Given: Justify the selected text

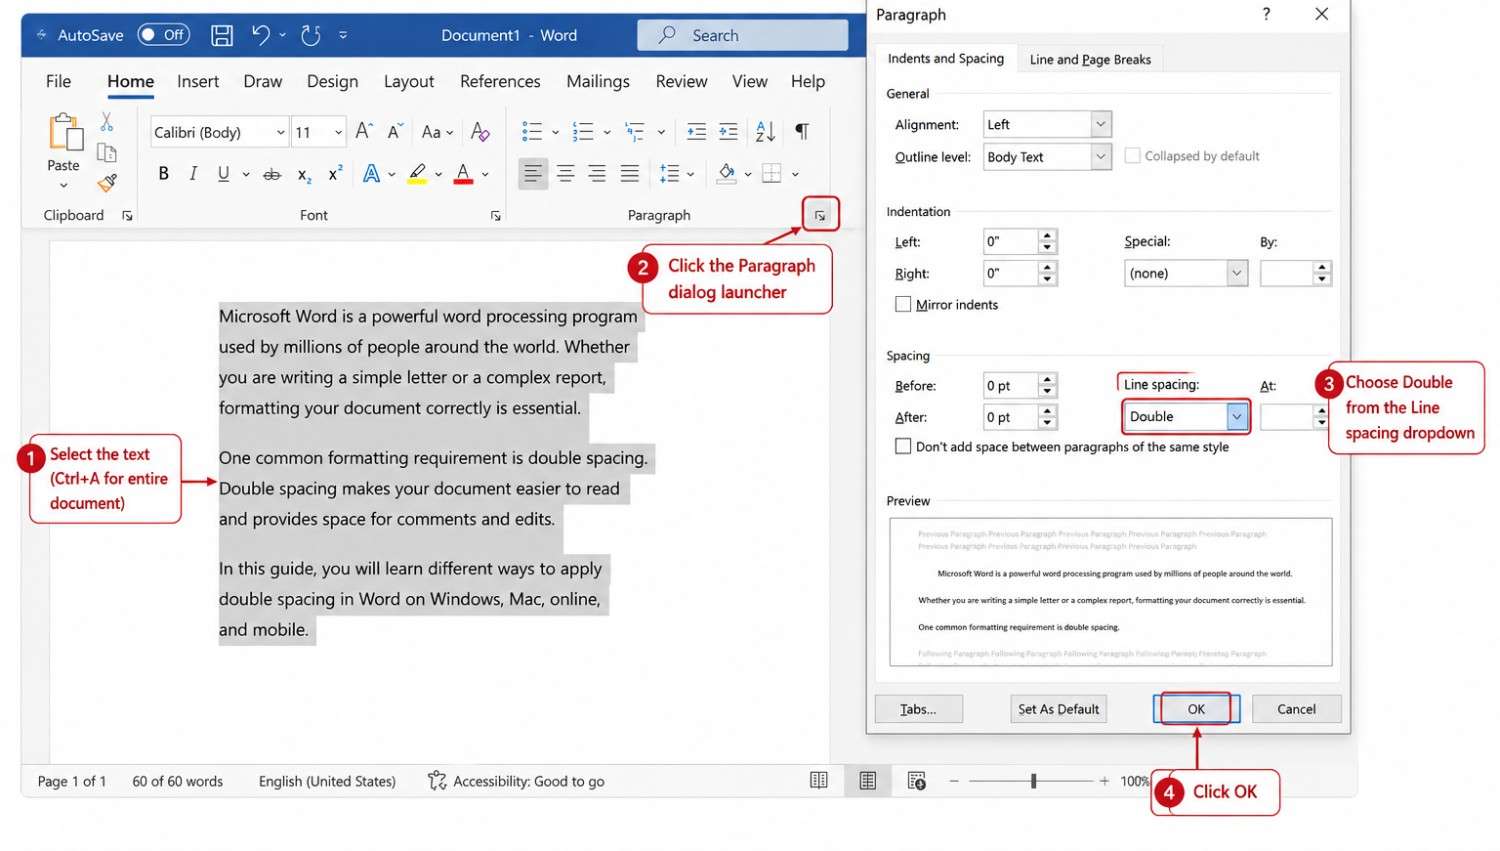Looking at the screenshot, I should click(x=629, y=174).
